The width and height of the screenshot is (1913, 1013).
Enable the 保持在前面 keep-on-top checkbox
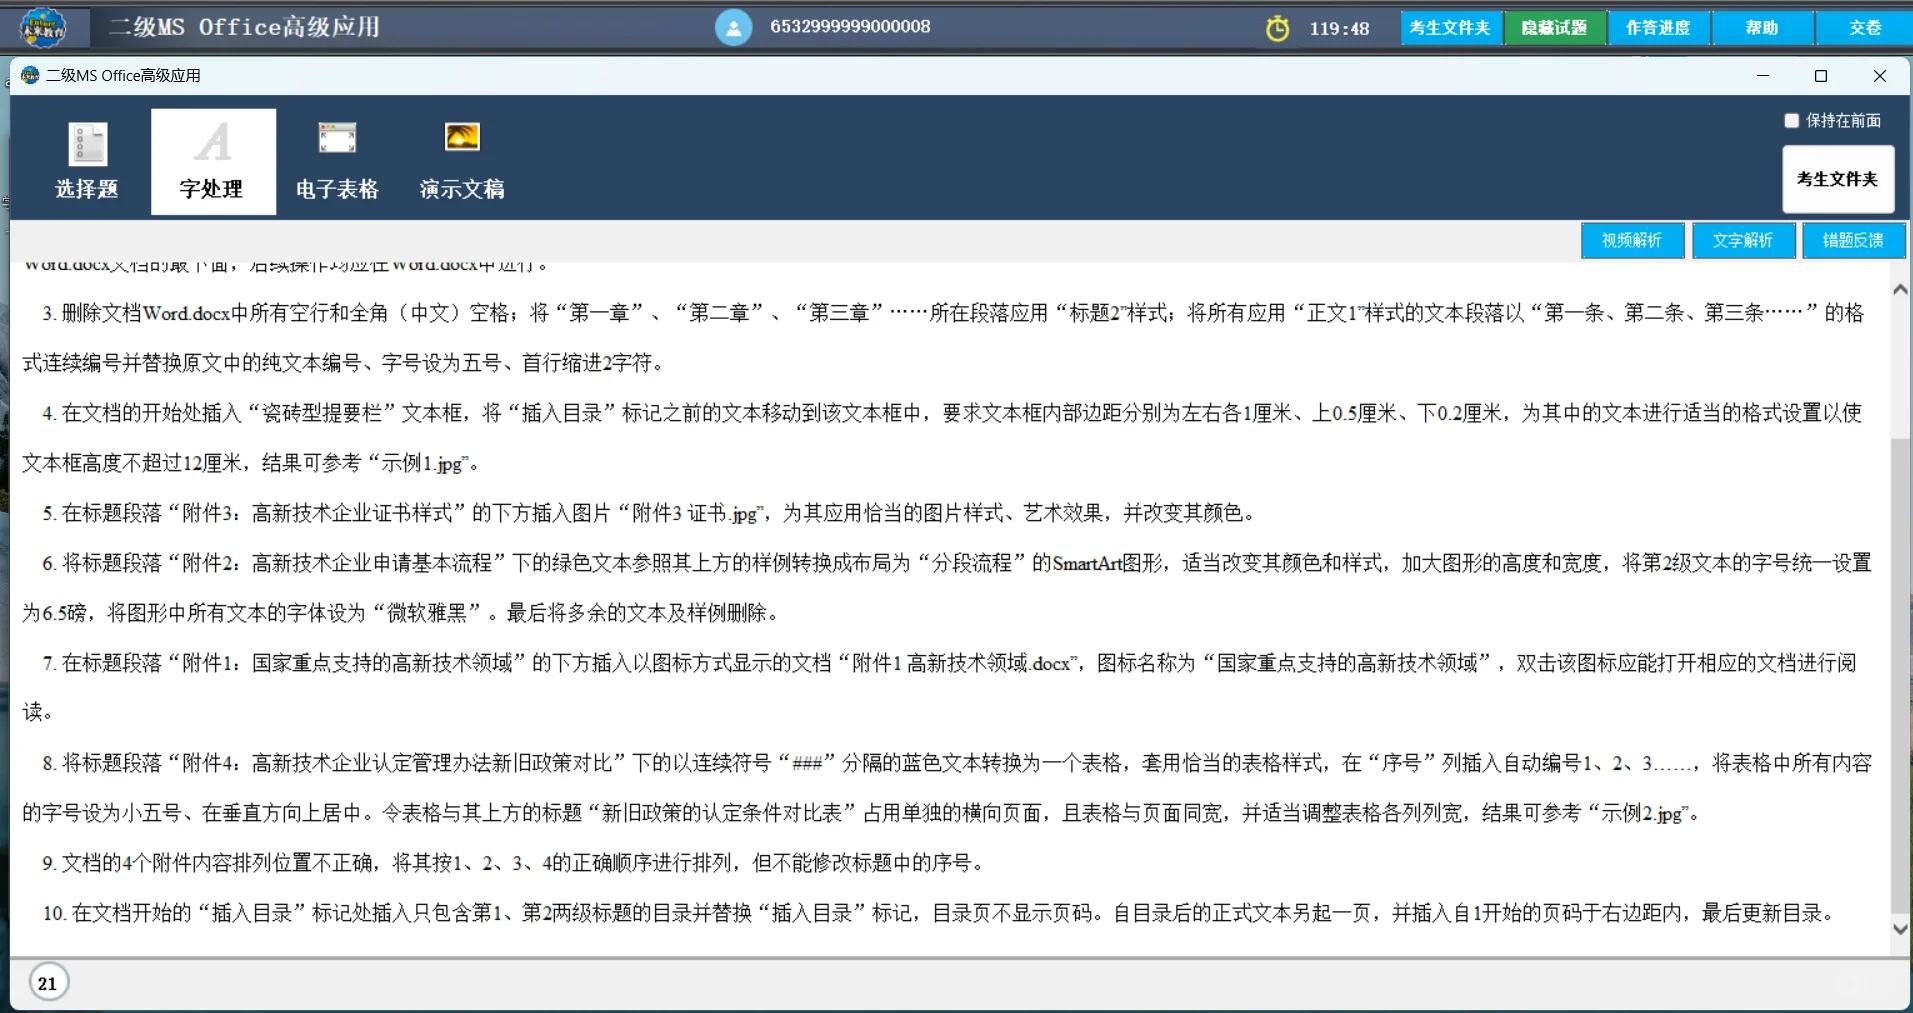[x=1791, y=120]
